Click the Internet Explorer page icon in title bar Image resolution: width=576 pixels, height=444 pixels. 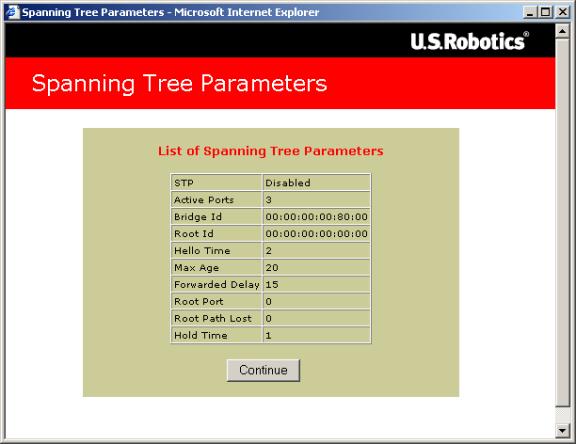click(x=12, y=12)
